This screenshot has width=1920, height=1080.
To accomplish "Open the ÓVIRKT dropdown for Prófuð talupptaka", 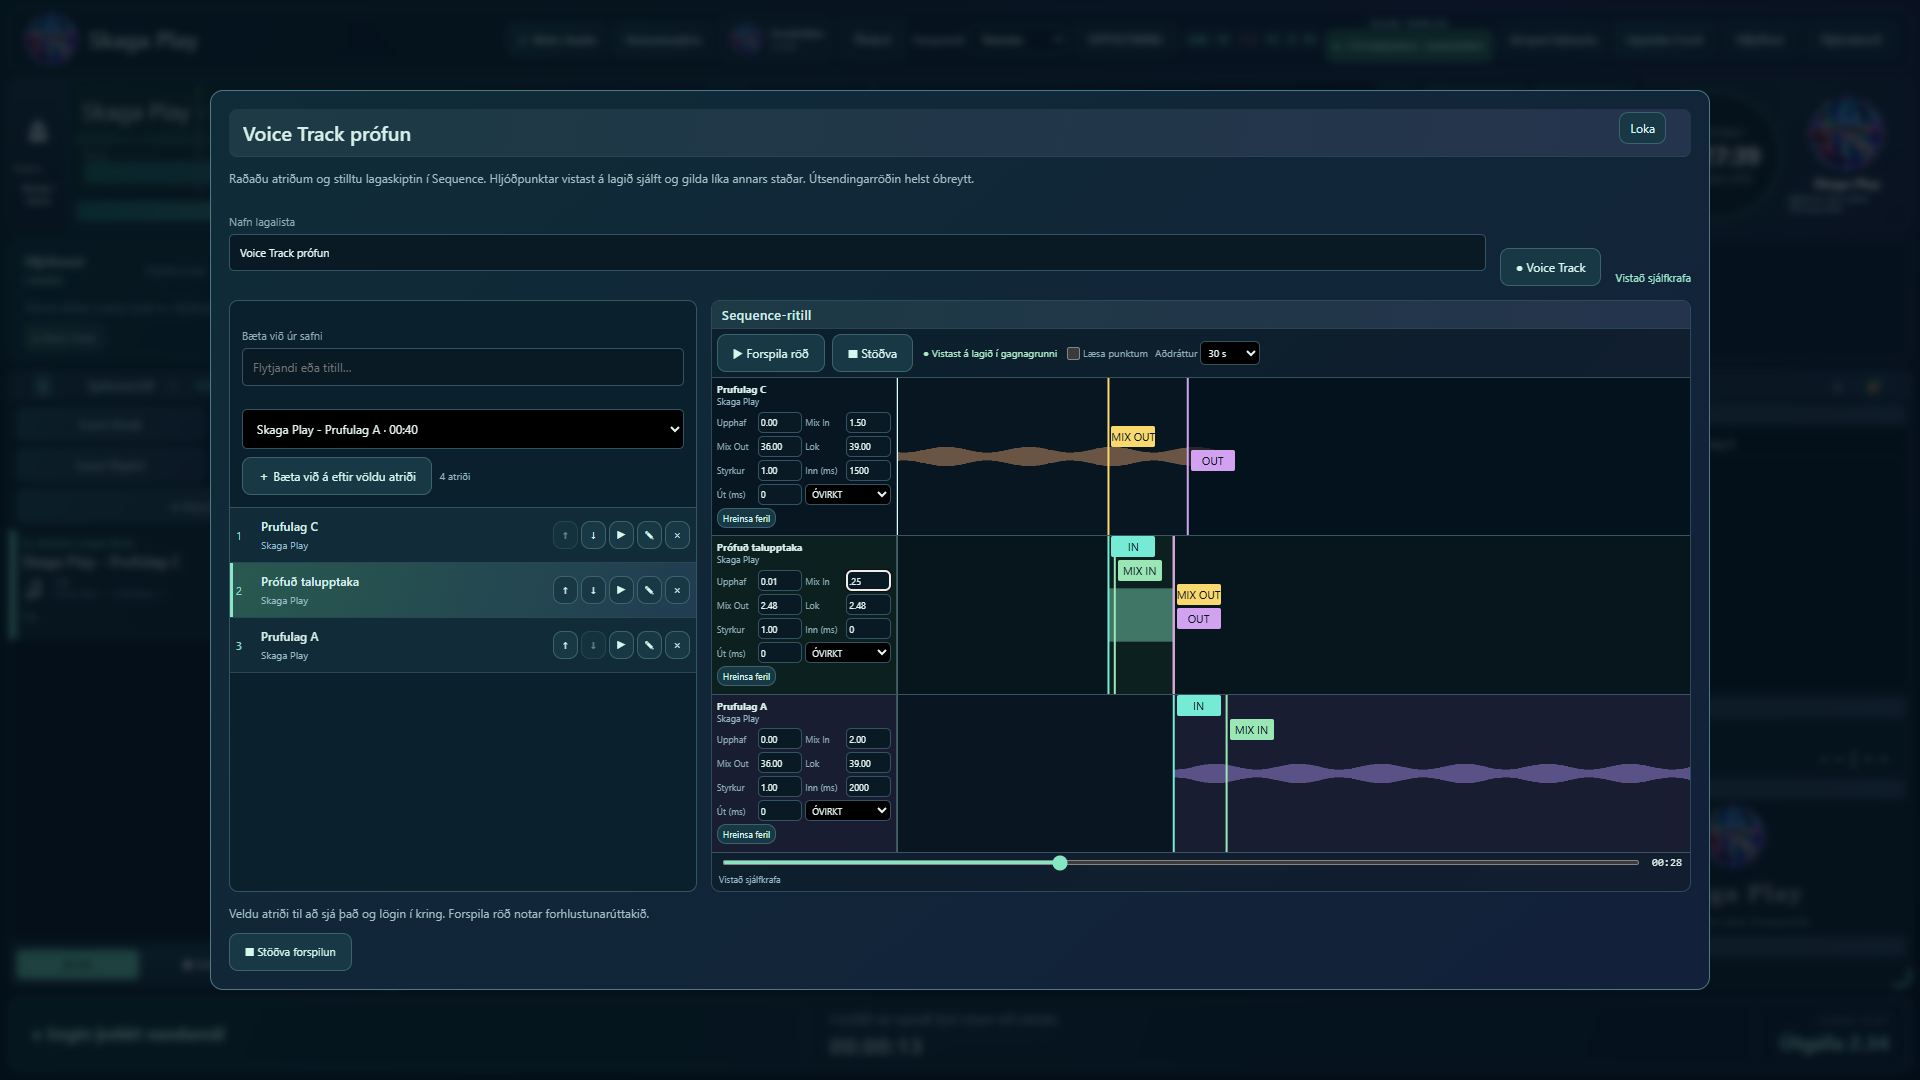I will point(848,653).
